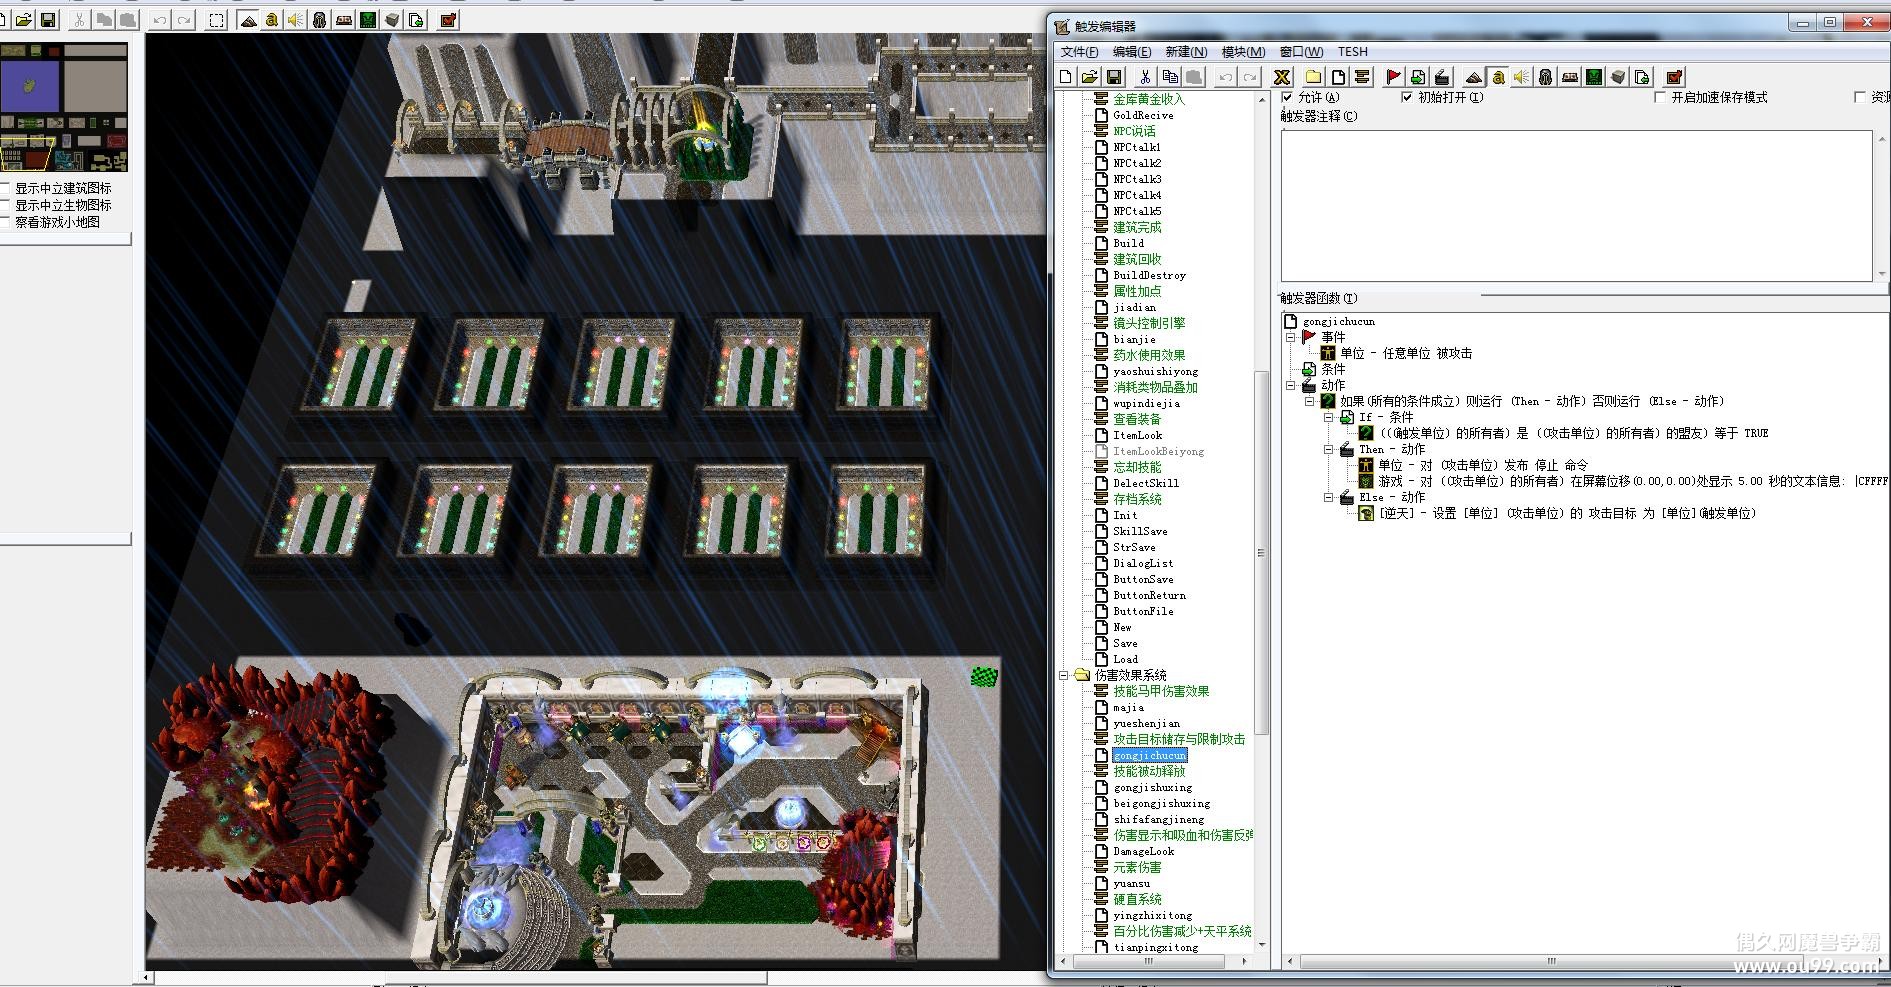The width and height of the screenshot is (1891, 987).
Task: Collapse the Then - 动作 branch
Action: point(1329,449)
